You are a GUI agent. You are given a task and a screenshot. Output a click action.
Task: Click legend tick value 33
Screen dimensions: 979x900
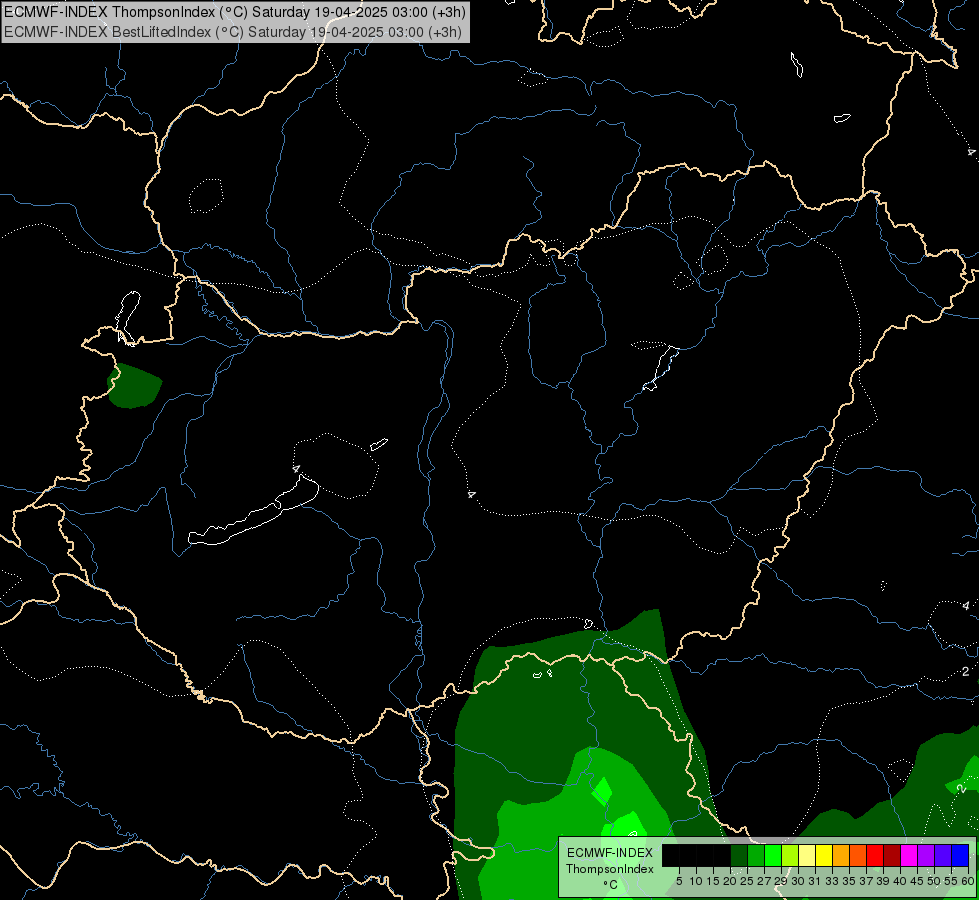coord(832,881)
